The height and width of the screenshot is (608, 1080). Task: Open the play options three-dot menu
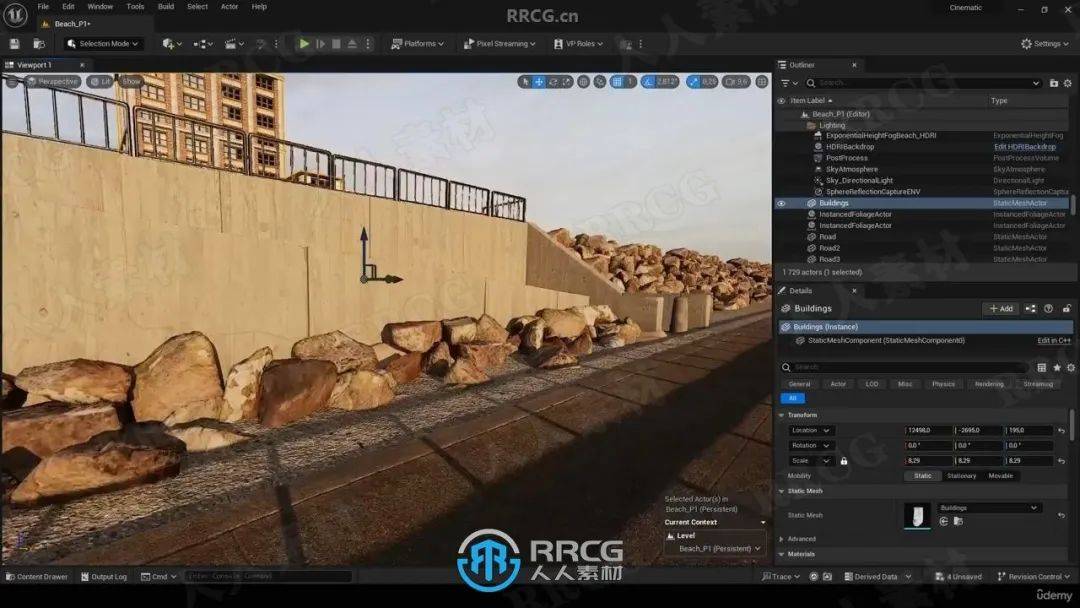pos(368,43)
